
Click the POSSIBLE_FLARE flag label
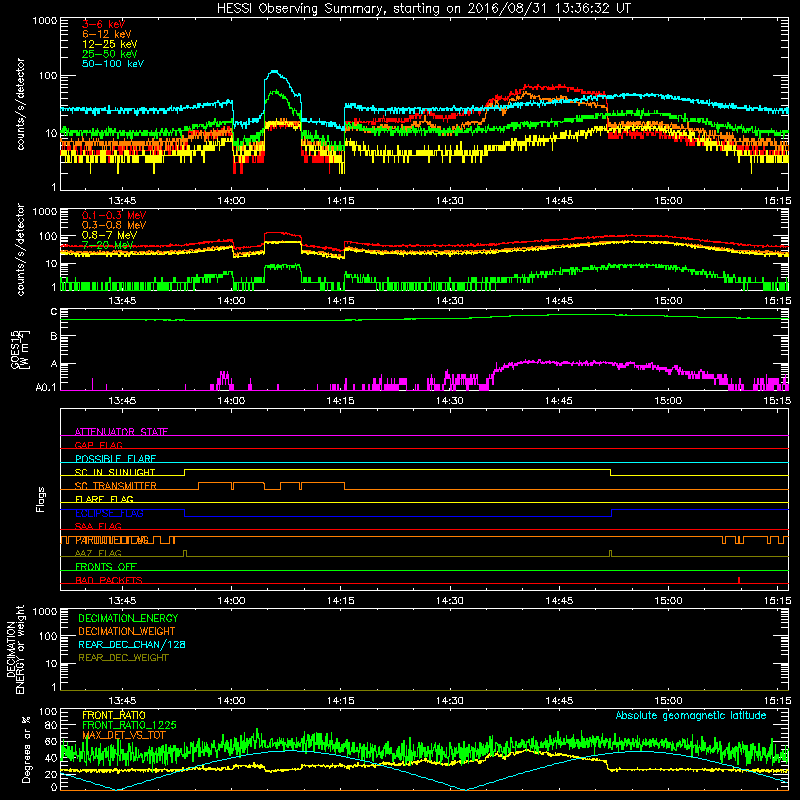click(115, 459)
